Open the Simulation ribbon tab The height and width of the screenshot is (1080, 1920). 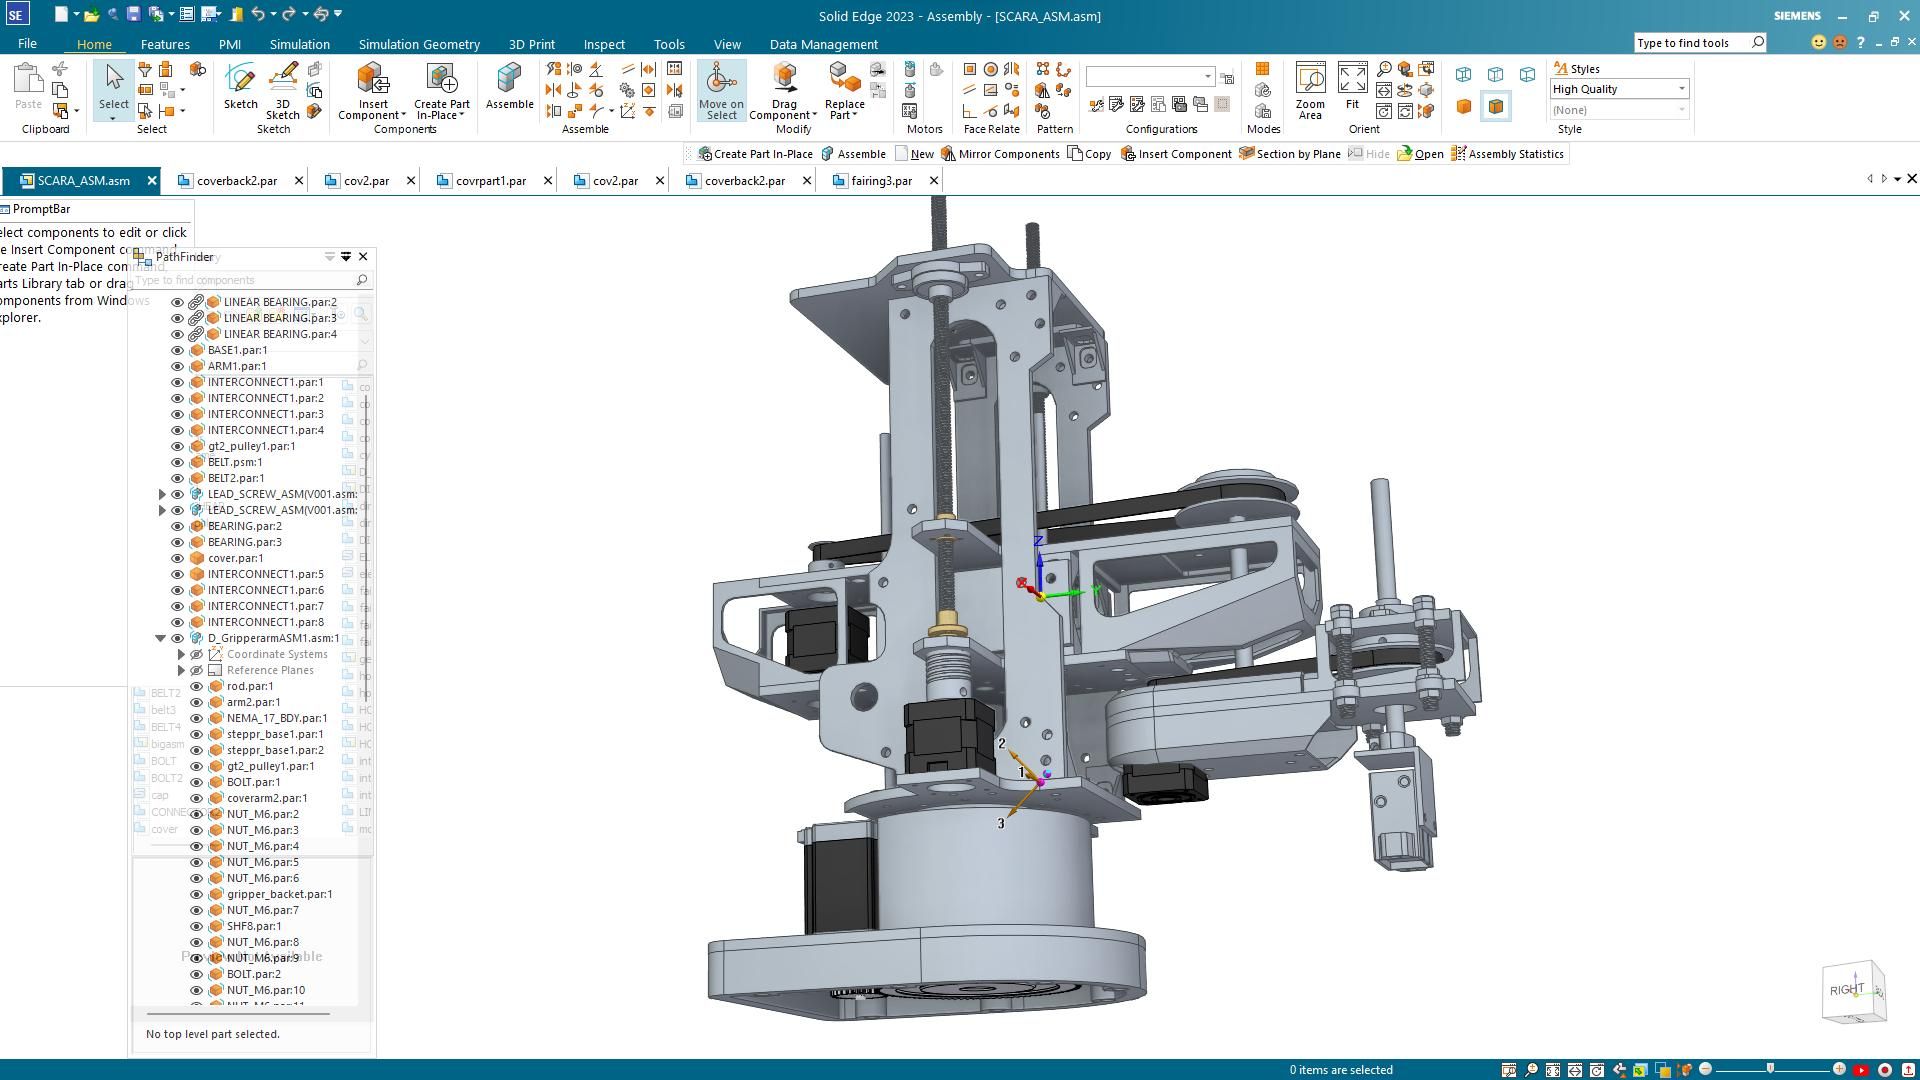pyautogui.click(x=299, y=44)
